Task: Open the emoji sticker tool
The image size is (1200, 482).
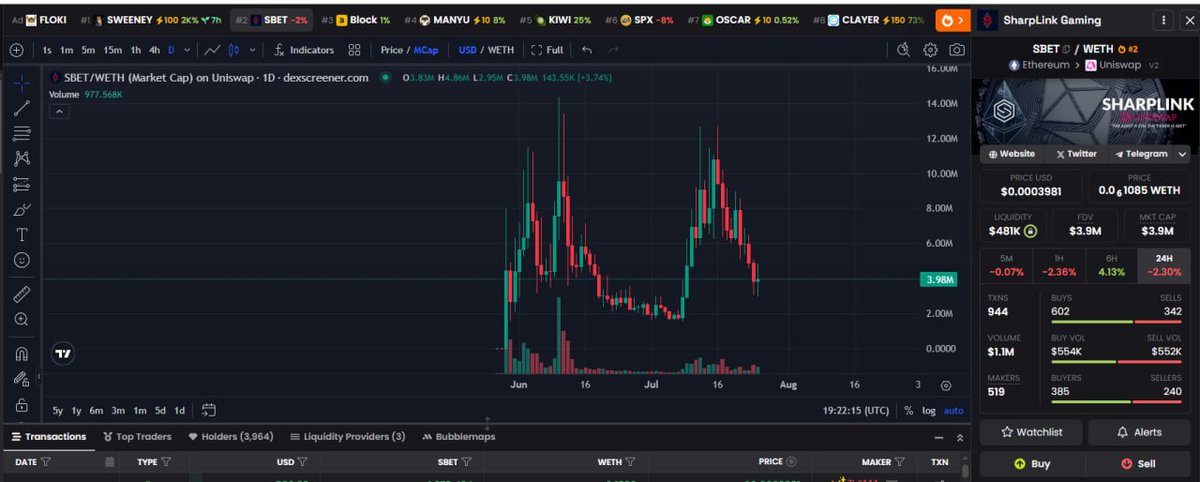Action: click(x=21, y=260)
